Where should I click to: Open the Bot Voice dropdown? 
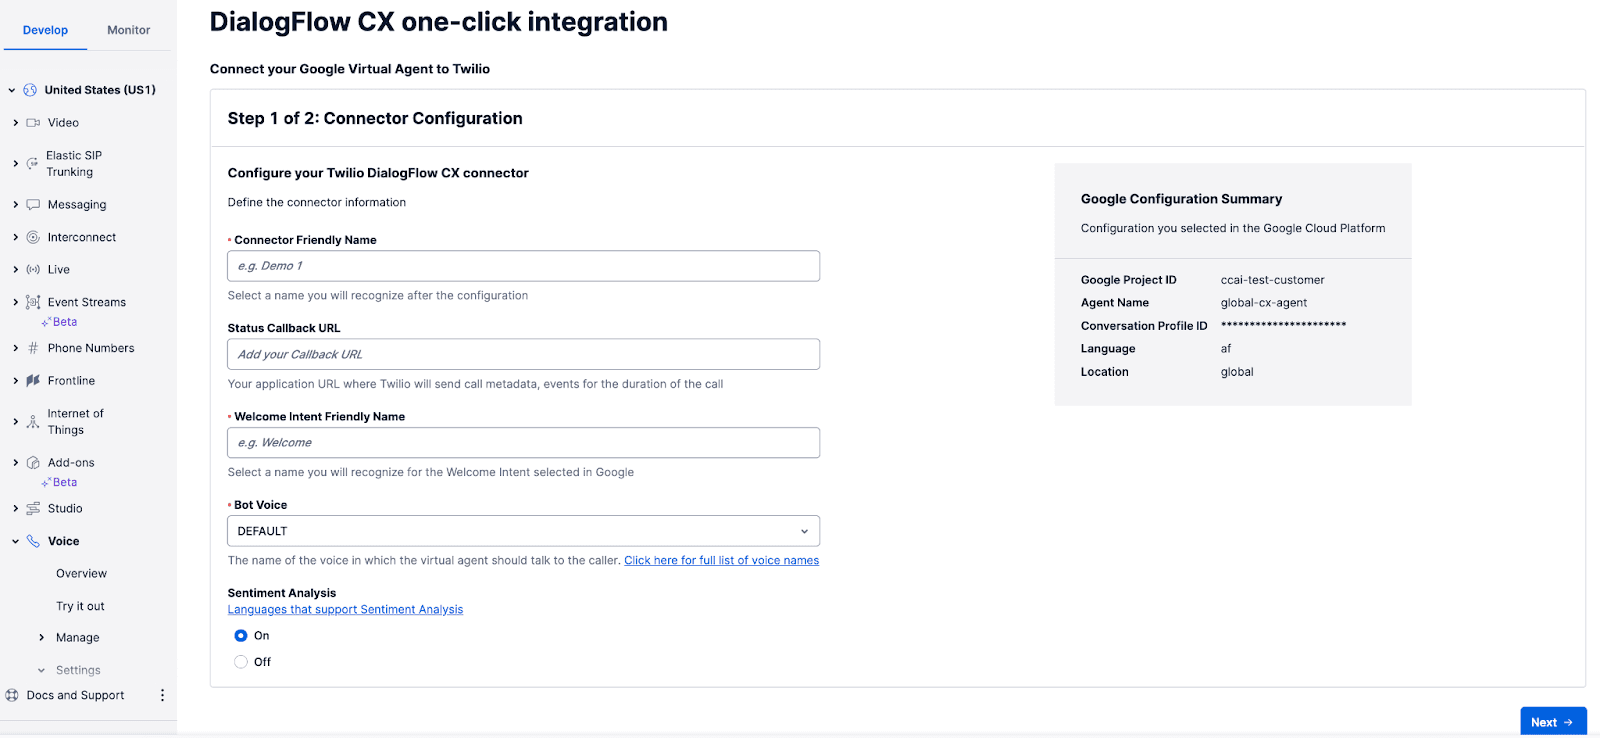pyautogui.click(x=523, y=531)
